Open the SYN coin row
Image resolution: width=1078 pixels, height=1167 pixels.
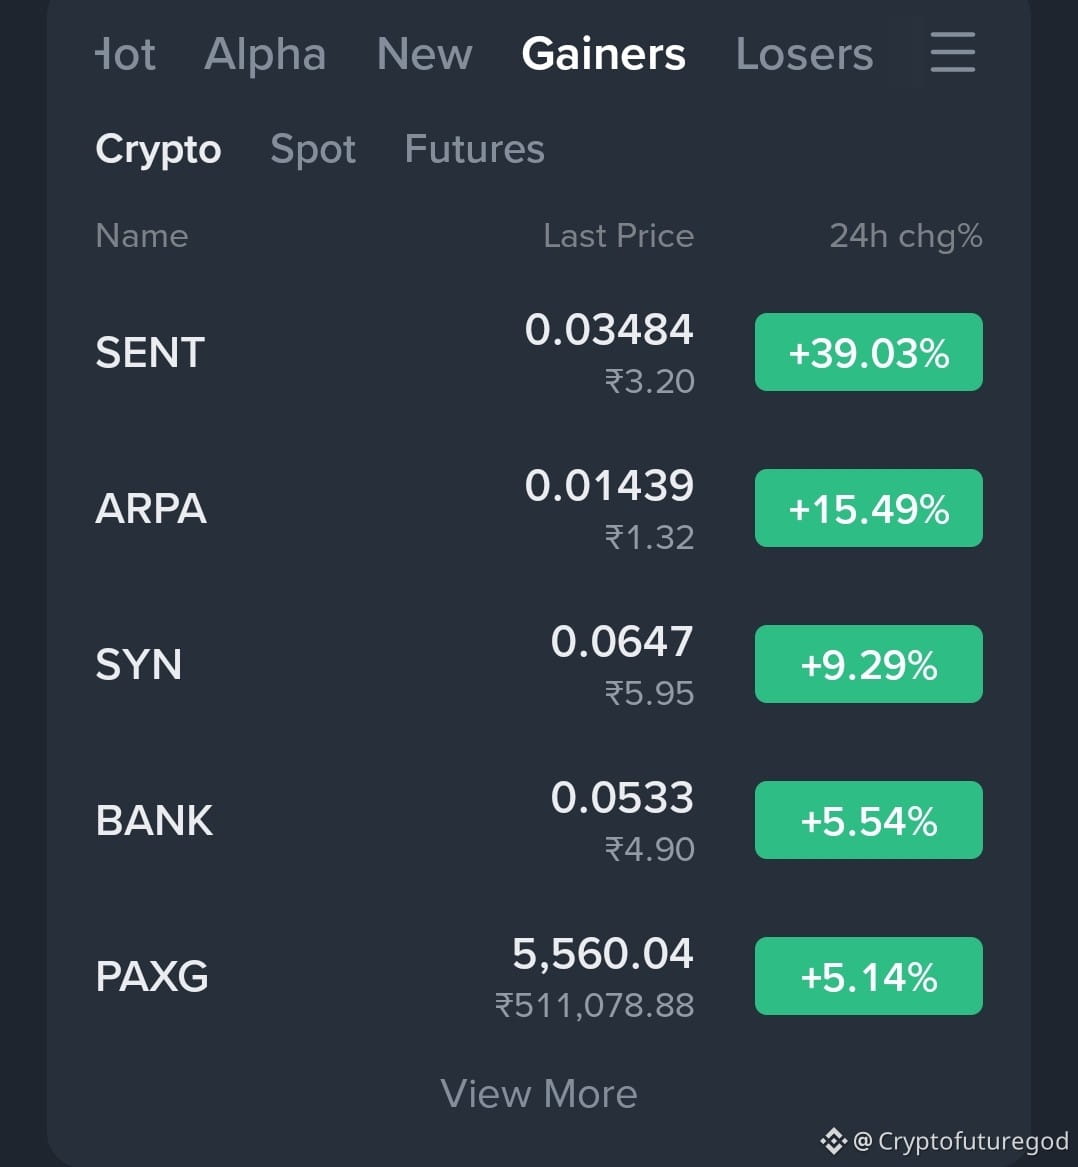pyautogui.click(x=539, y=664)
